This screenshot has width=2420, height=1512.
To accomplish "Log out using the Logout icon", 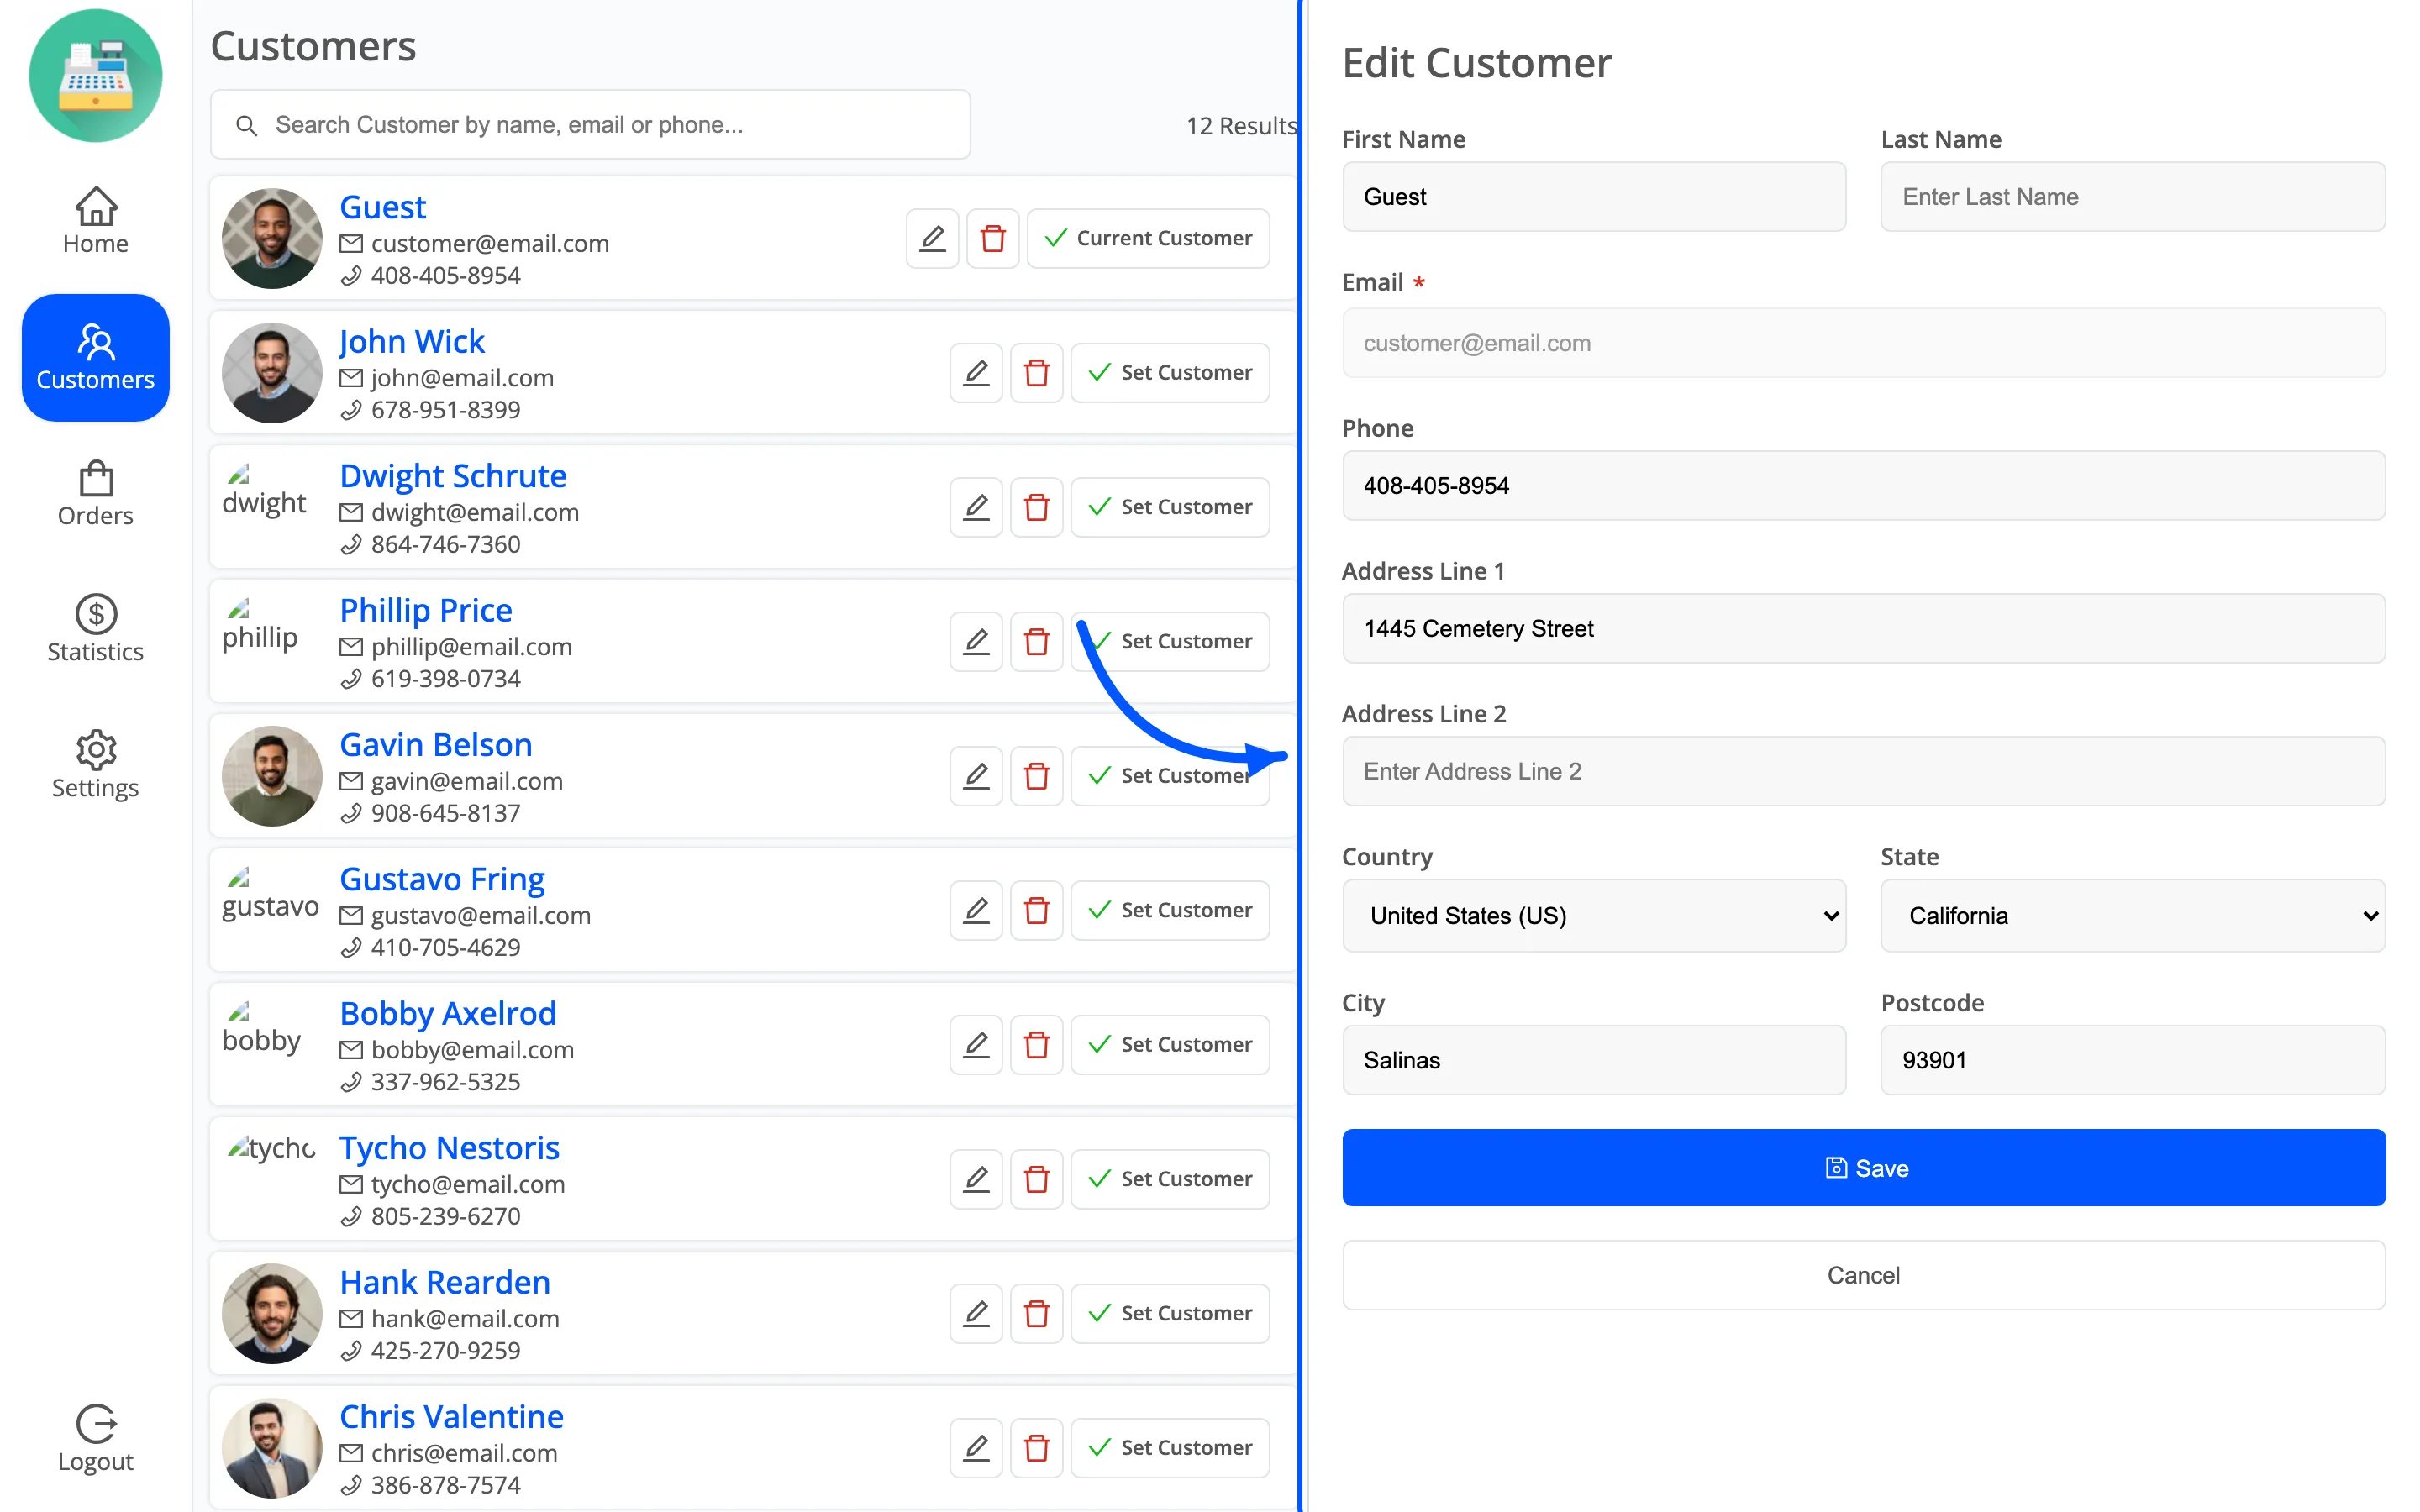I will (96, 1438).
